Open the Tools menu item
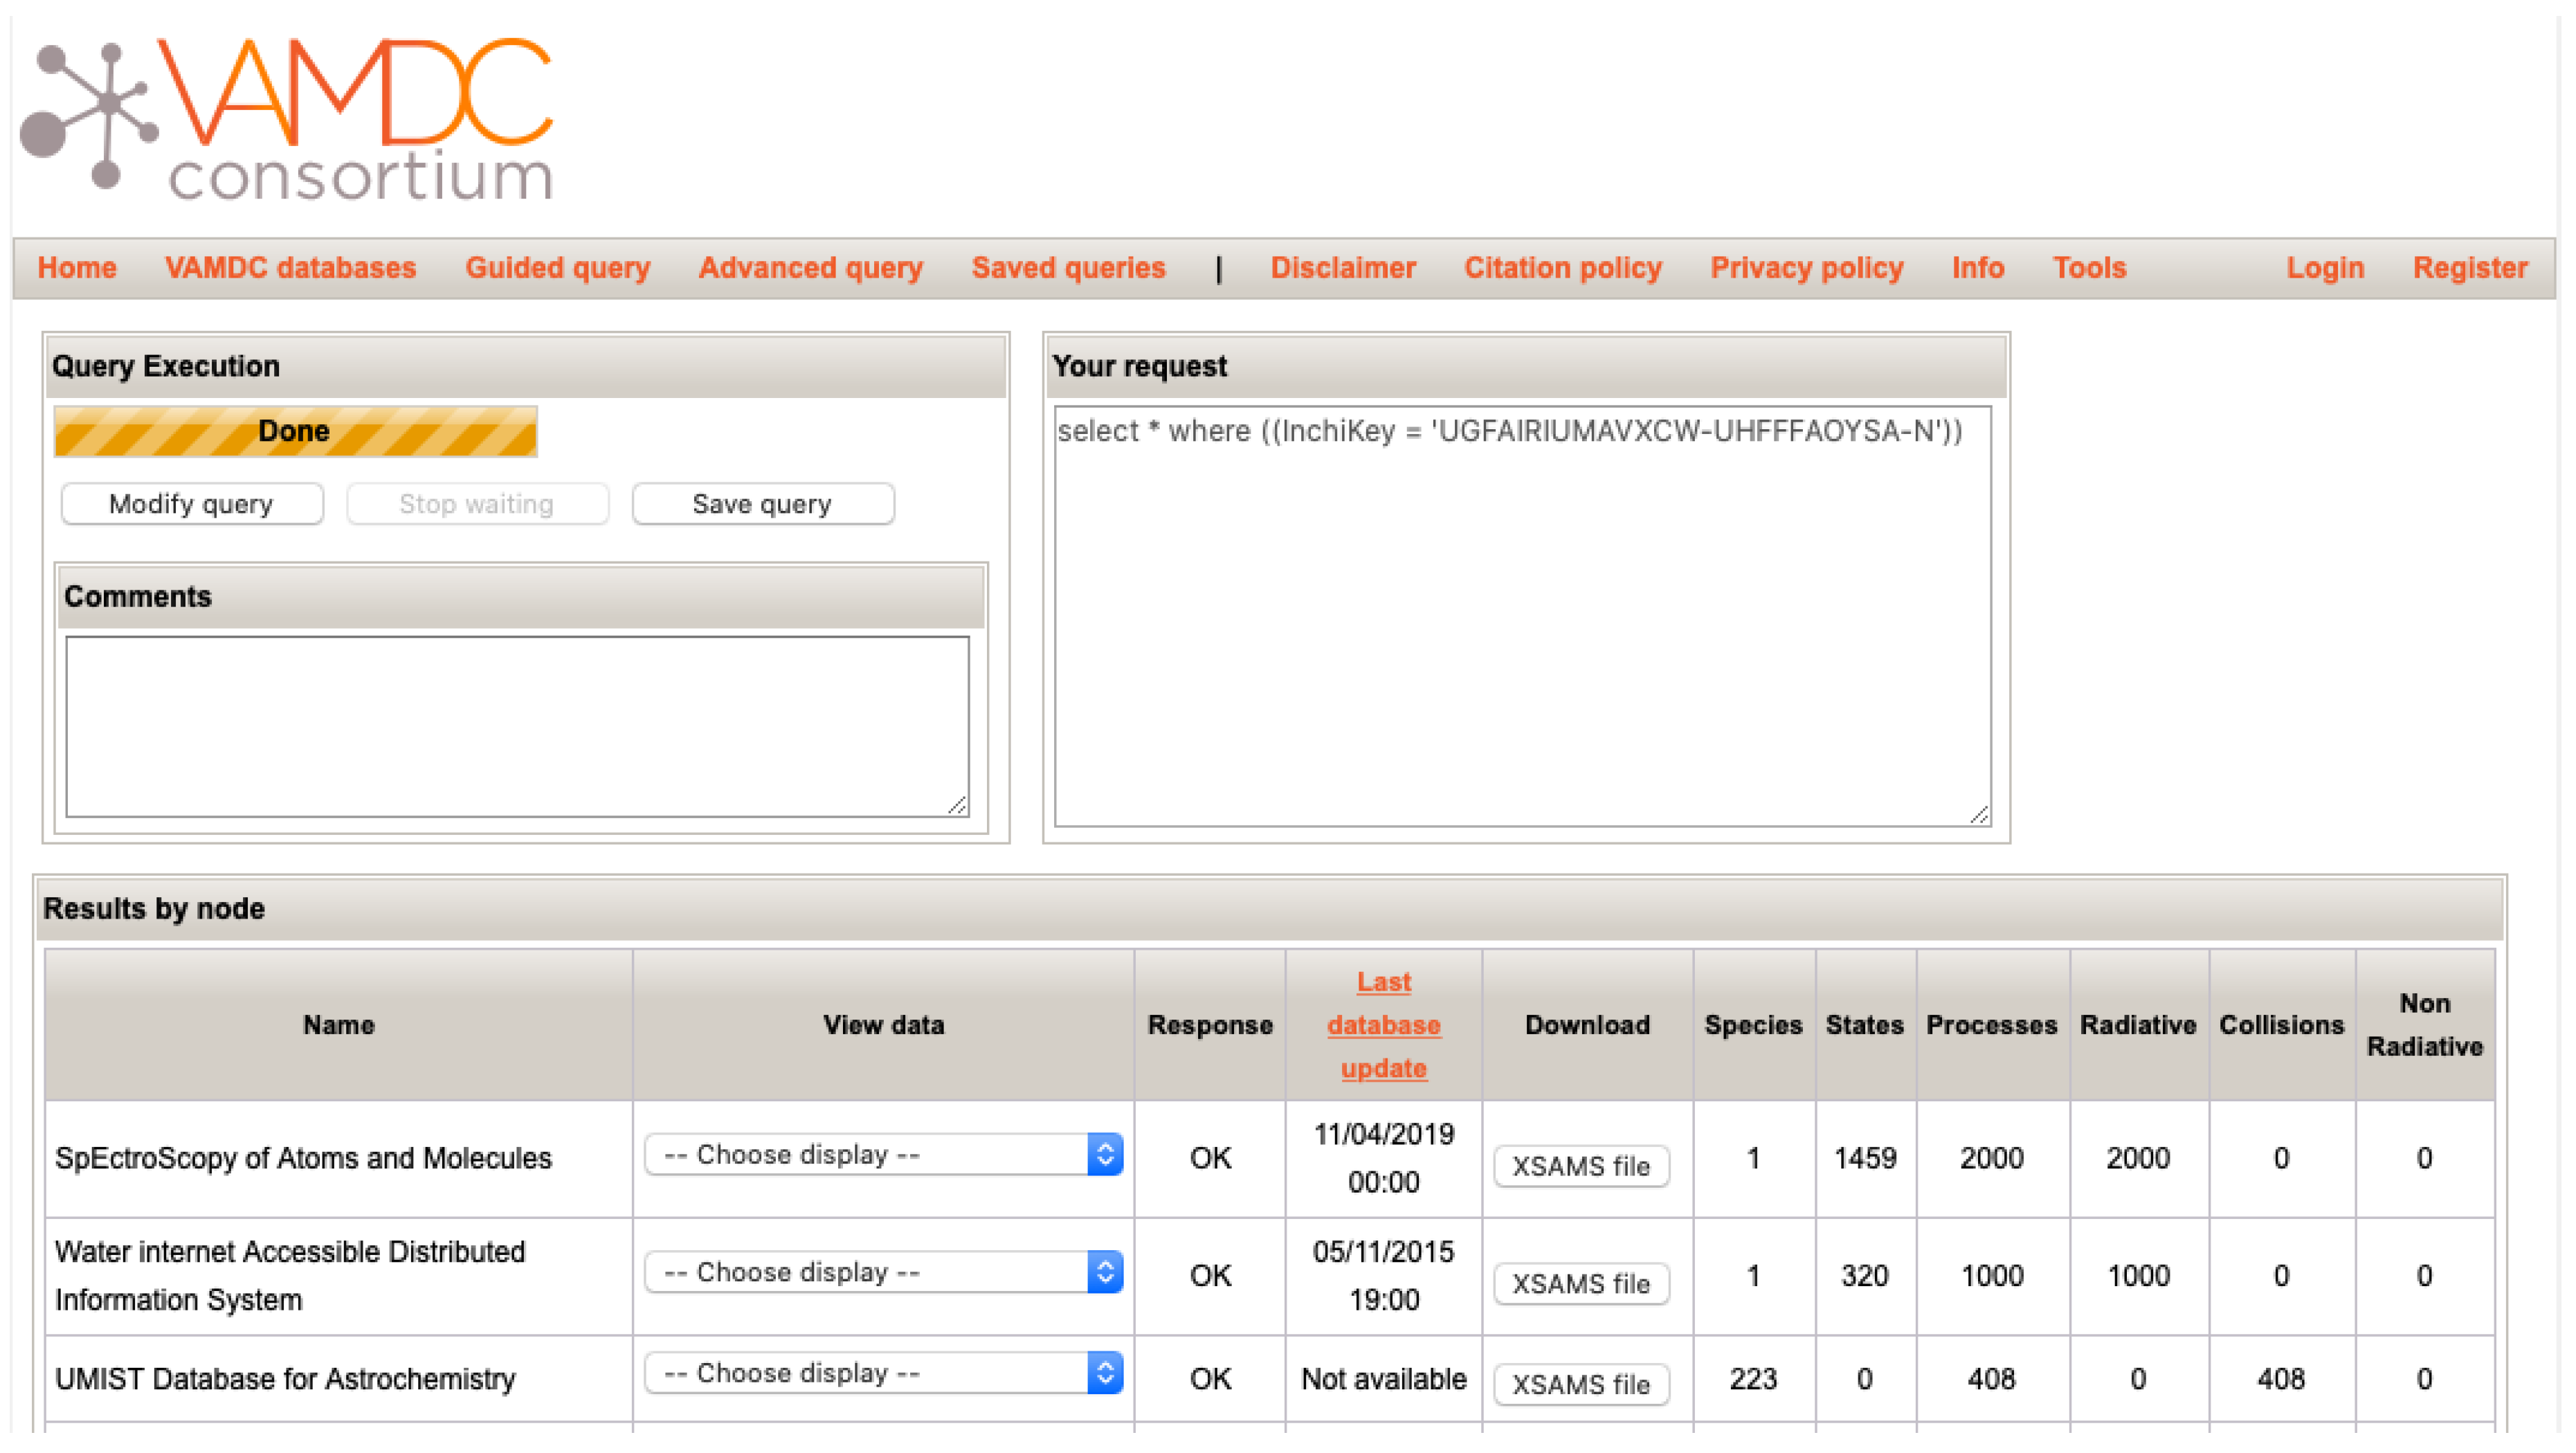Viewport: 2576px width, 1453px height. tap(2089, 268)
